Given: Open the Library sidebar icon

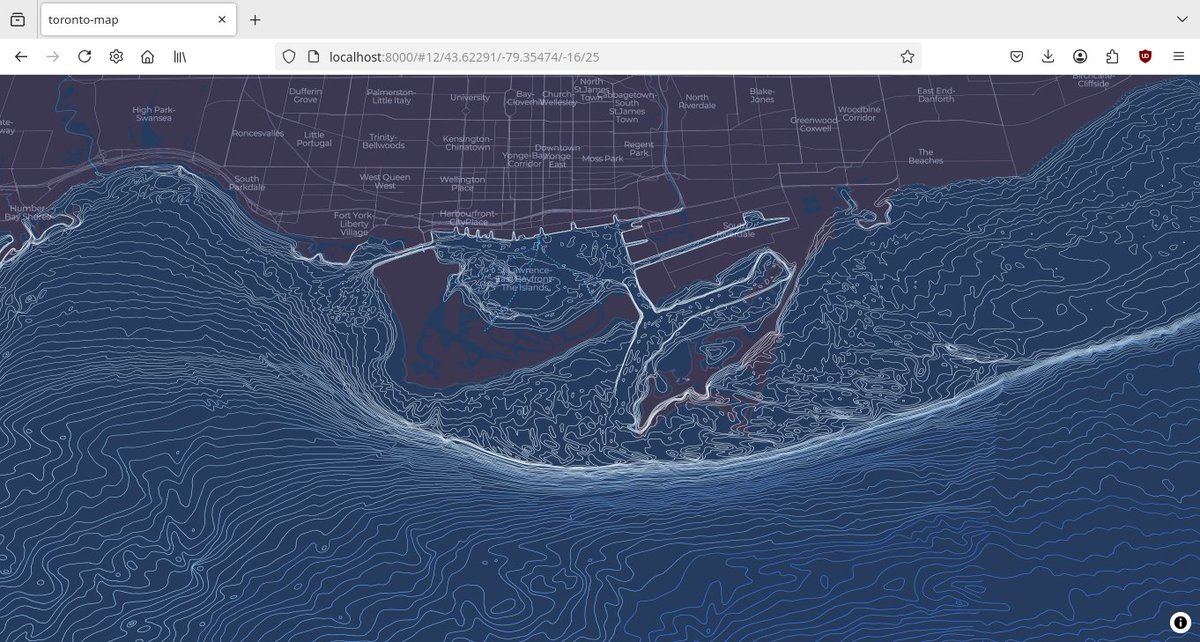Looking at the screenshot, I should 179,56.
